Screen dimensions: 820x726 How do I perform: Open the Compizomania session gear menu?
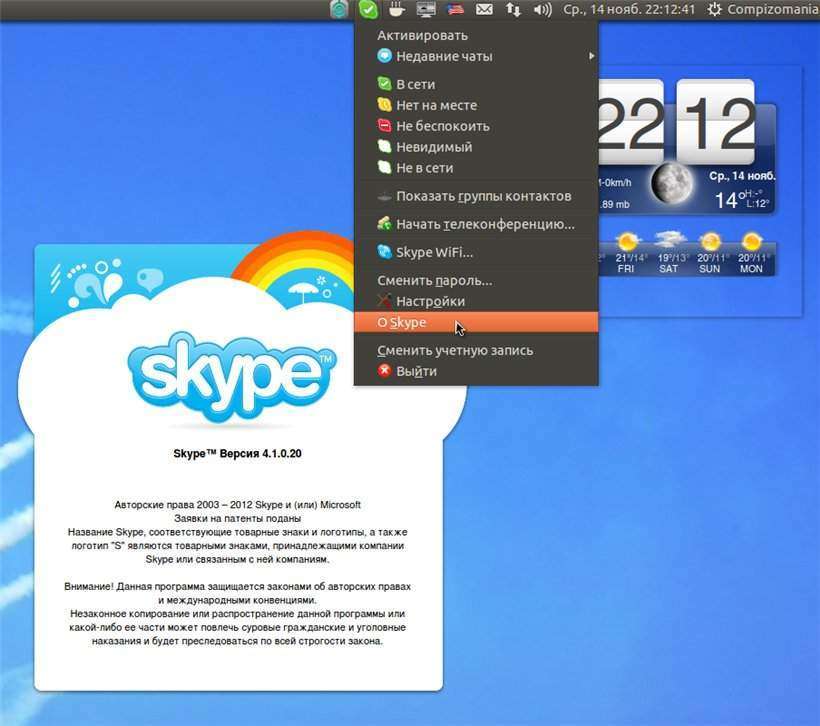[761, 9]
